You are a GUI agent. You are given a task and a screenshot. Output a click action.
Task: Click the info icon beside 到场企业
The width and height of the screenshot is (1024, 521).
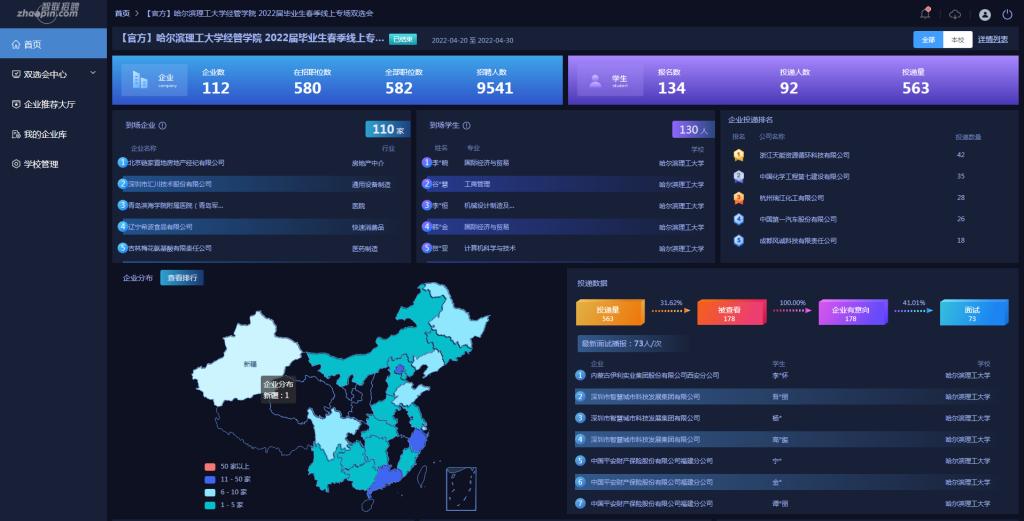coord(163,126)
